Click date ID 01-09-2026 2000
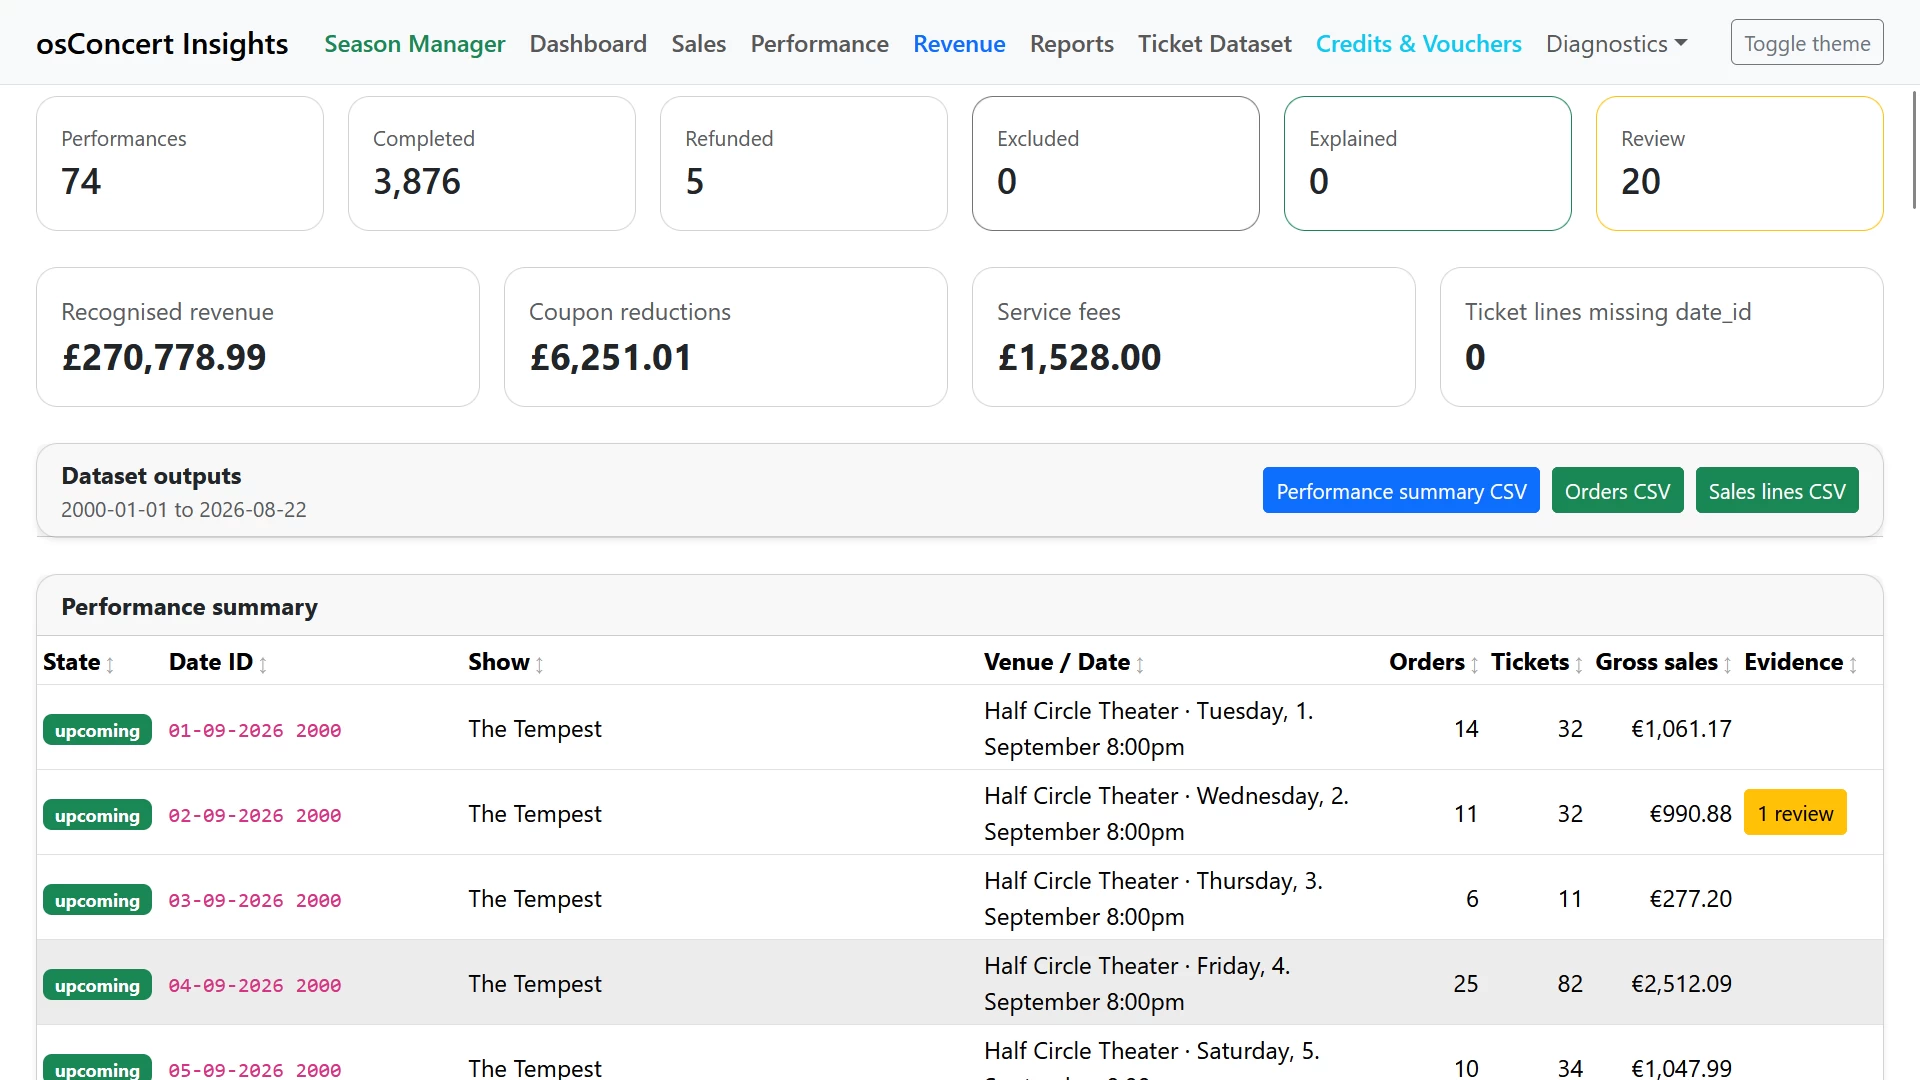The height and width of the screenshot is (1080, 1920). [255, 730]
